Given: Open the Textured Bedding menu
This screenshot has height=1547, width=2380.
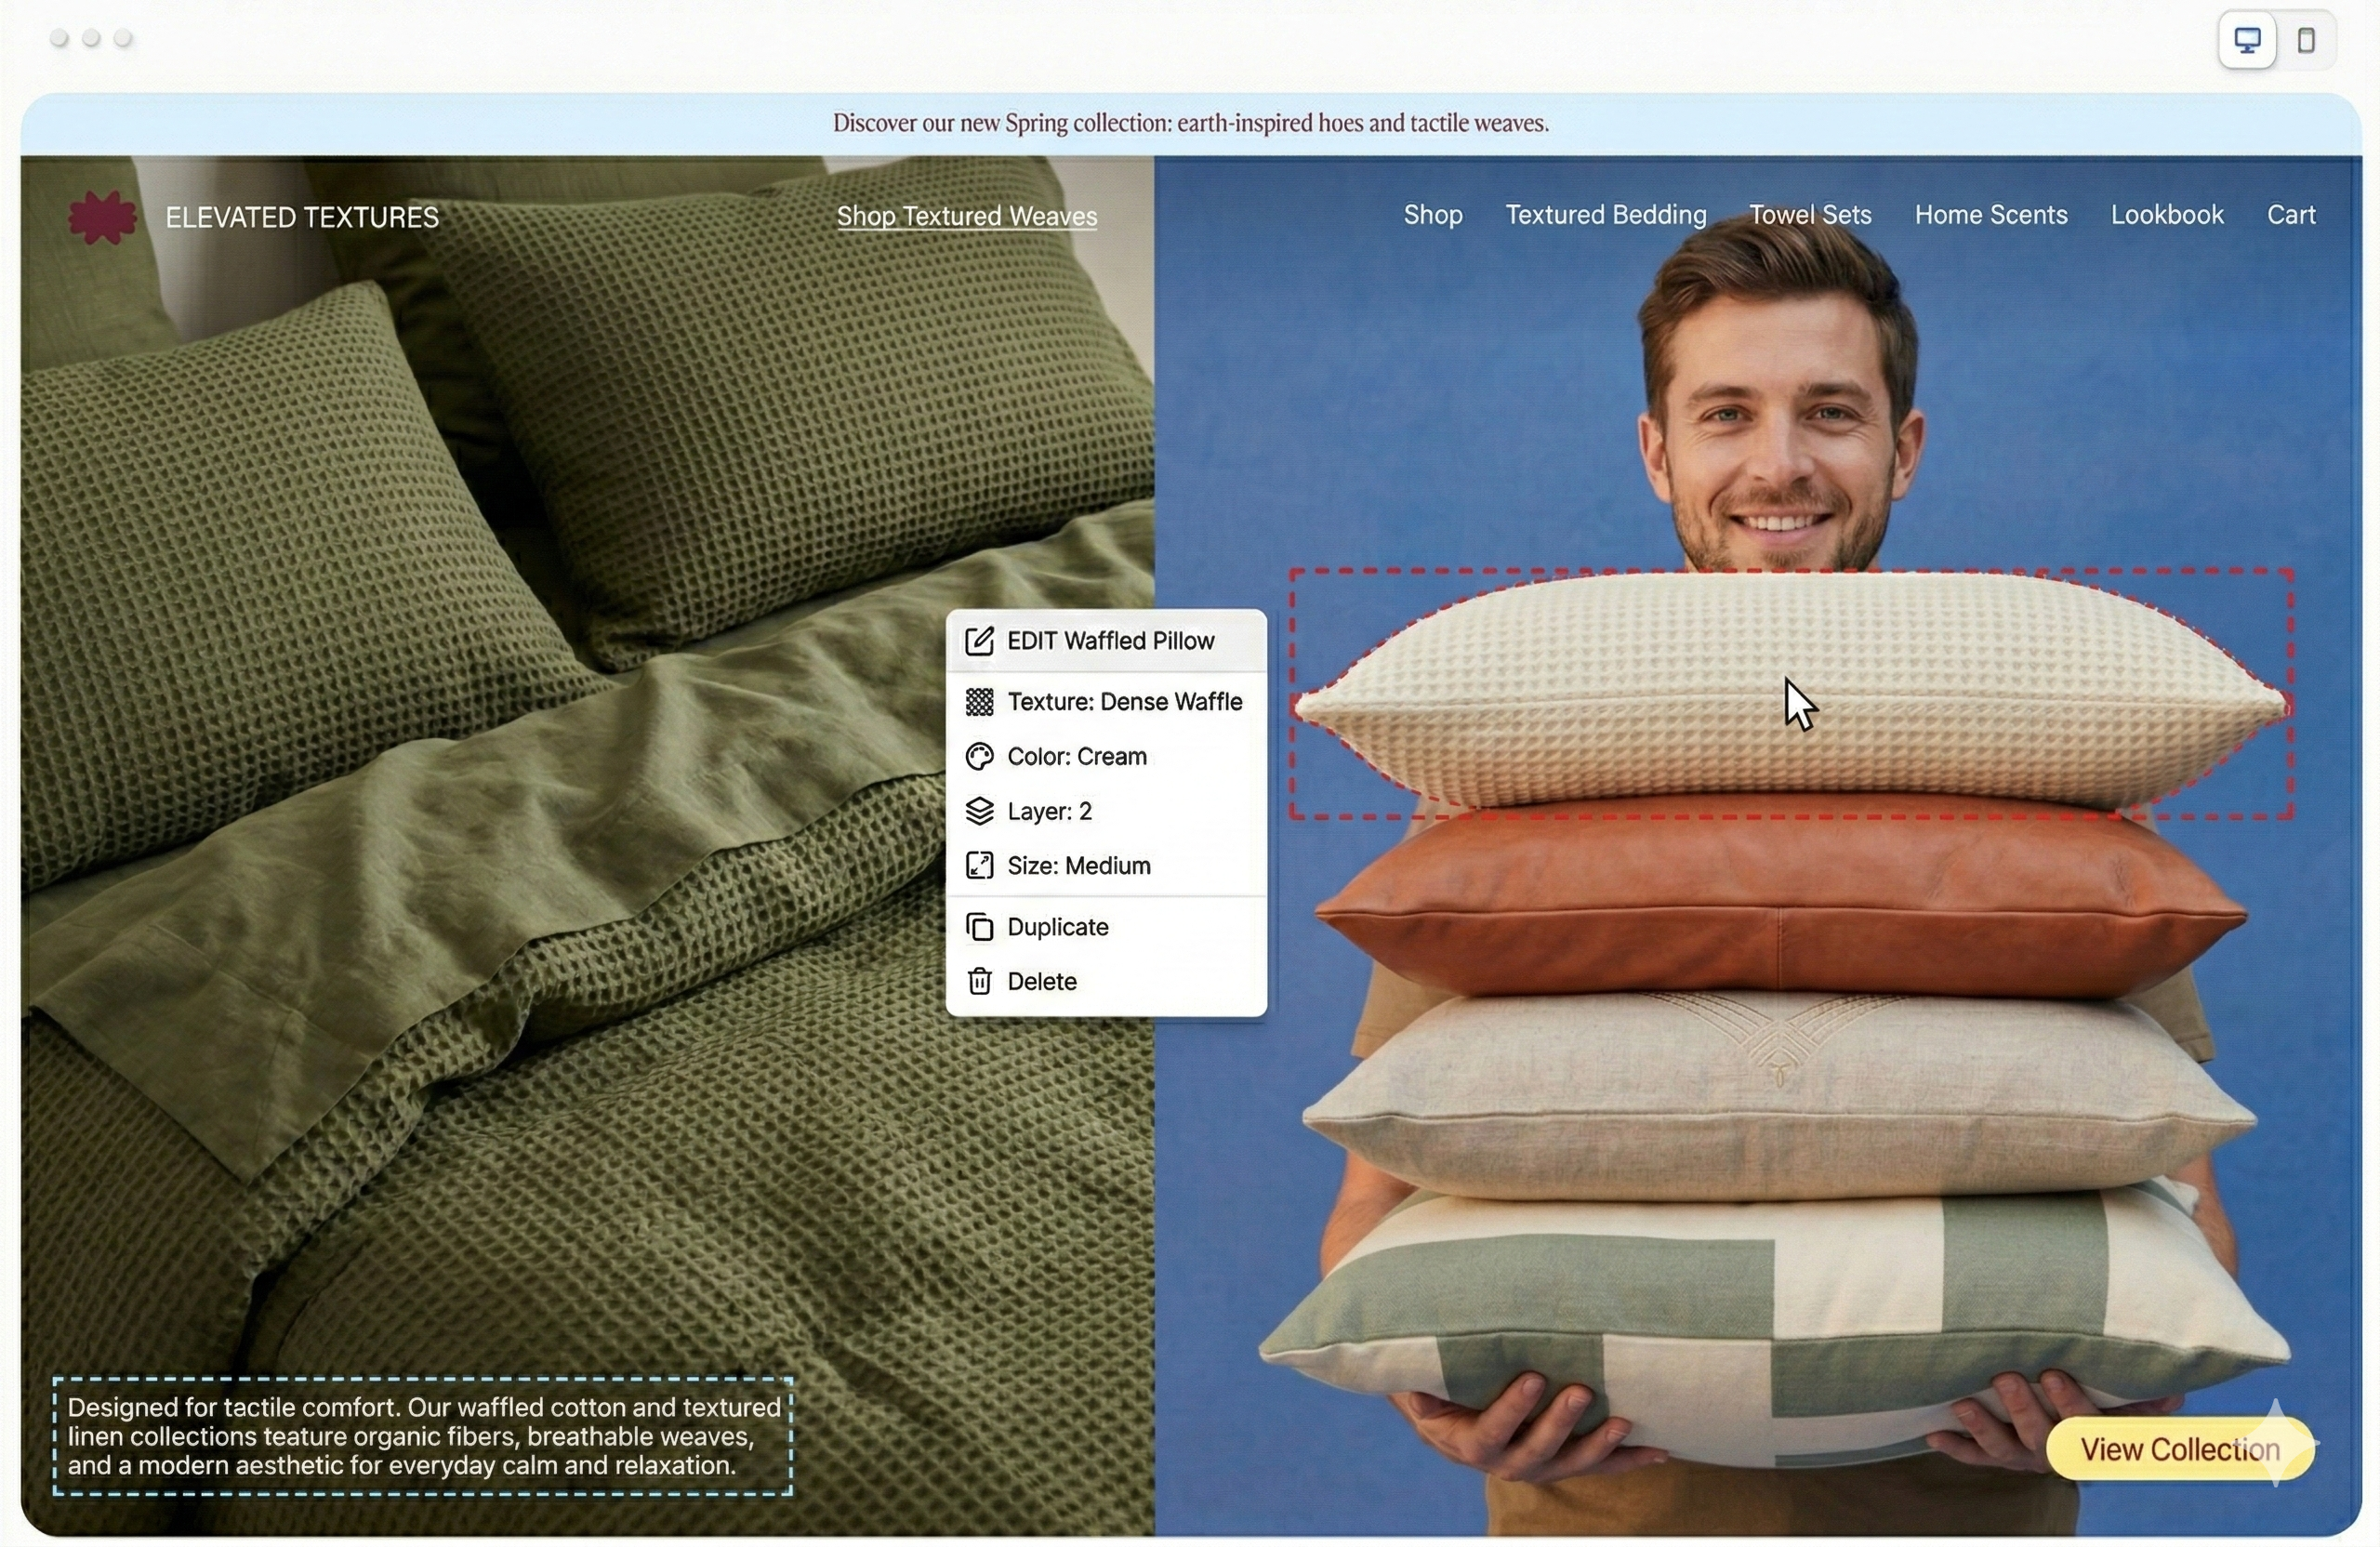Looking at the screenshot, I should pos(1605,215).
